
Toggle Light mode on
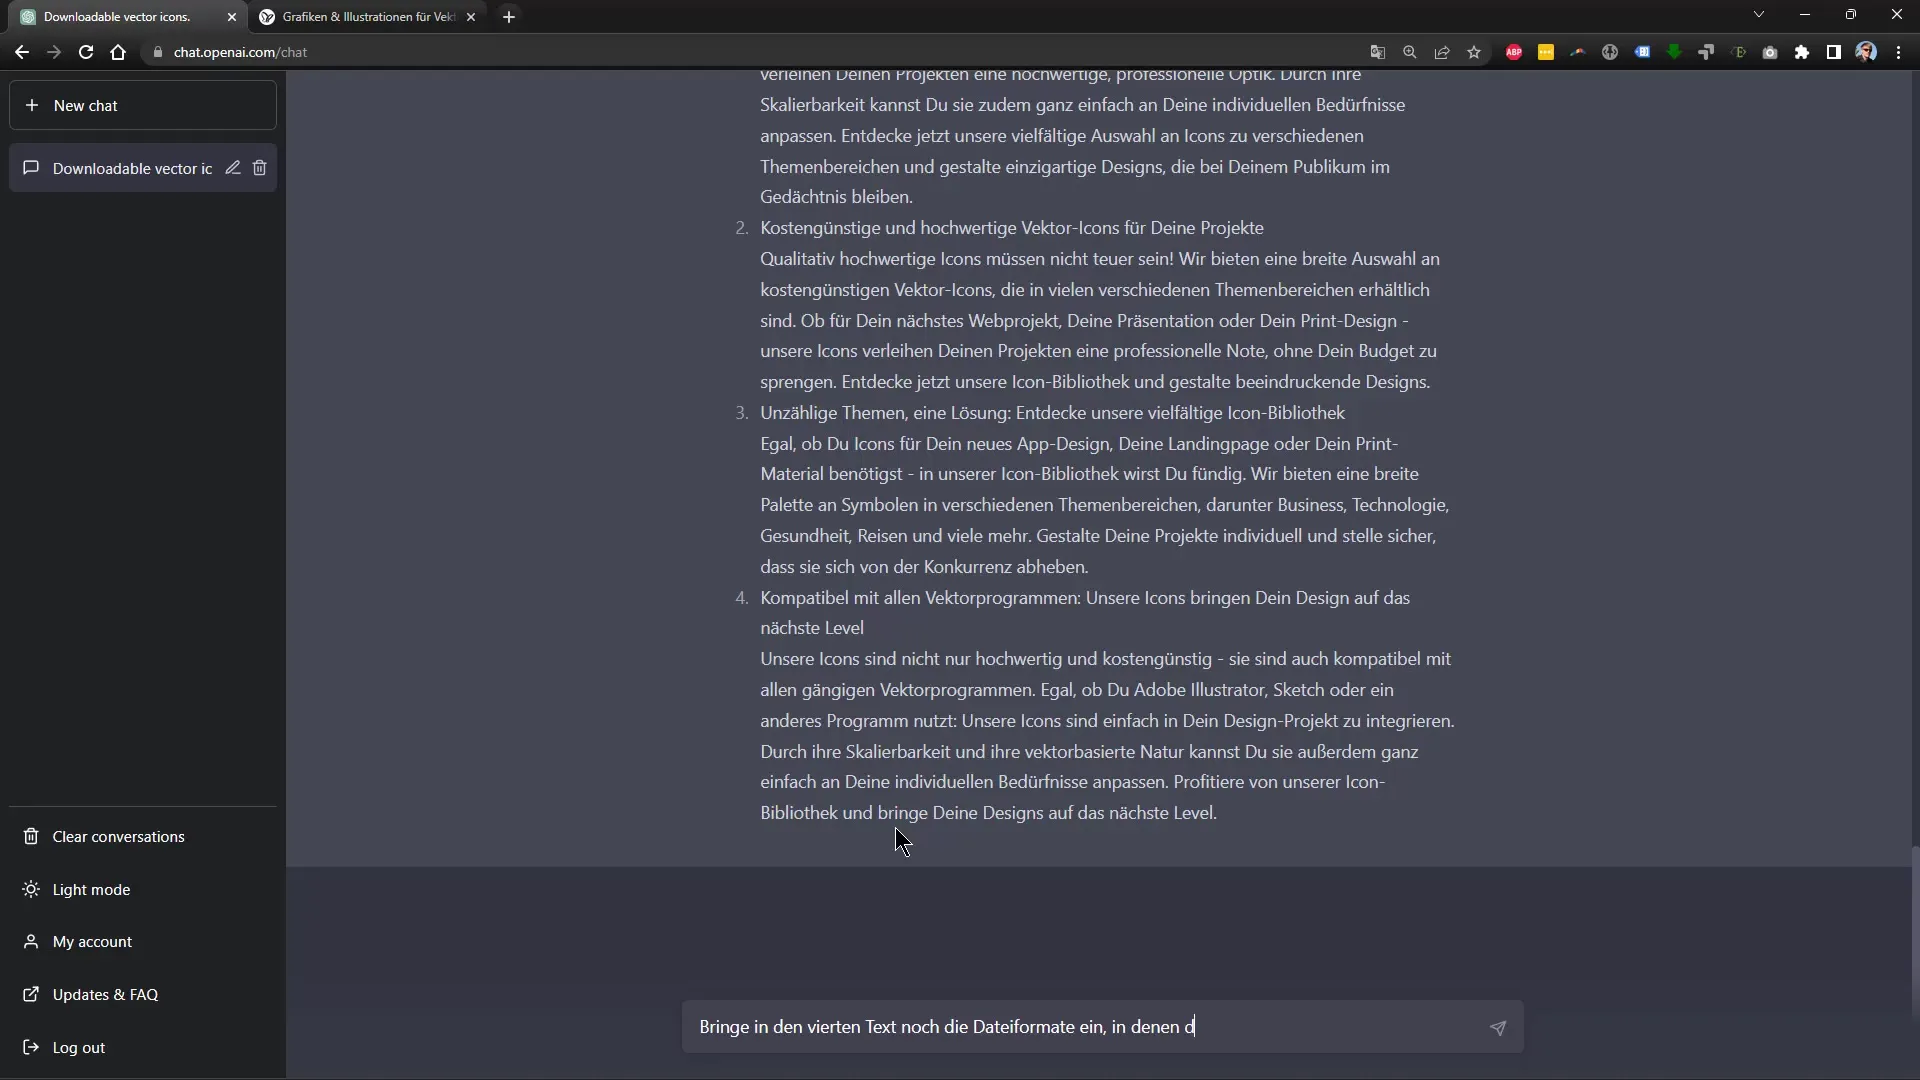92,890
